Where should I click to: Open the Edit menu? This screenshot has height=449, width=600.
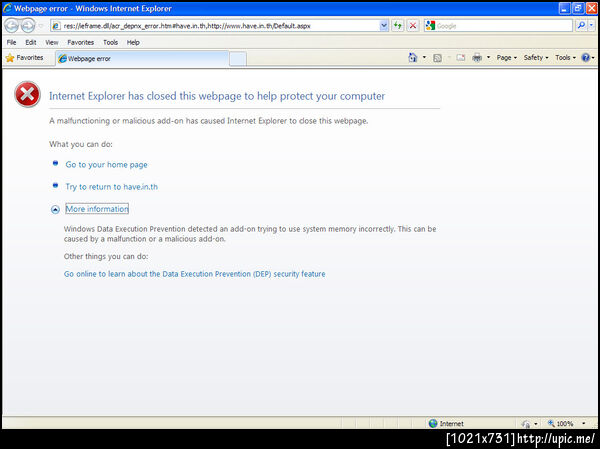click(x=31, y=42)
